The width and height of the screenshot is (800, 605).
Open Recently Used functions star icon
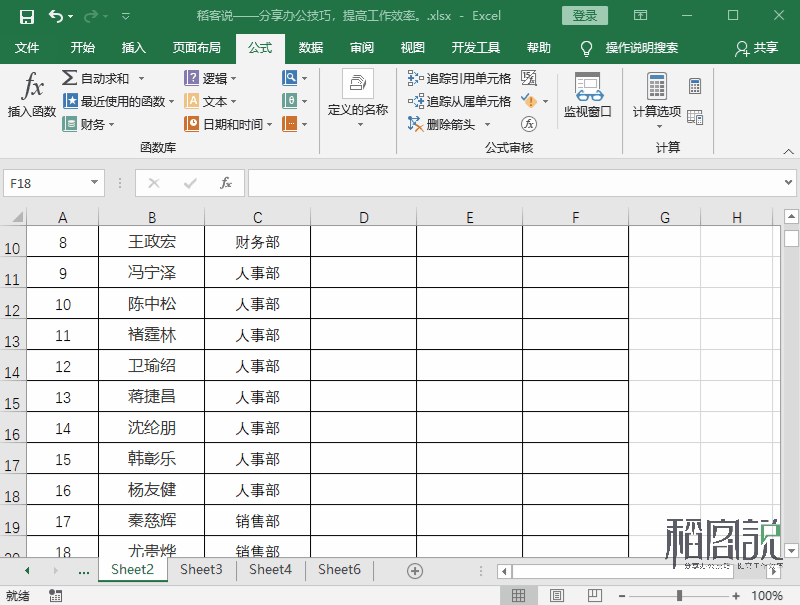point(70,100)
